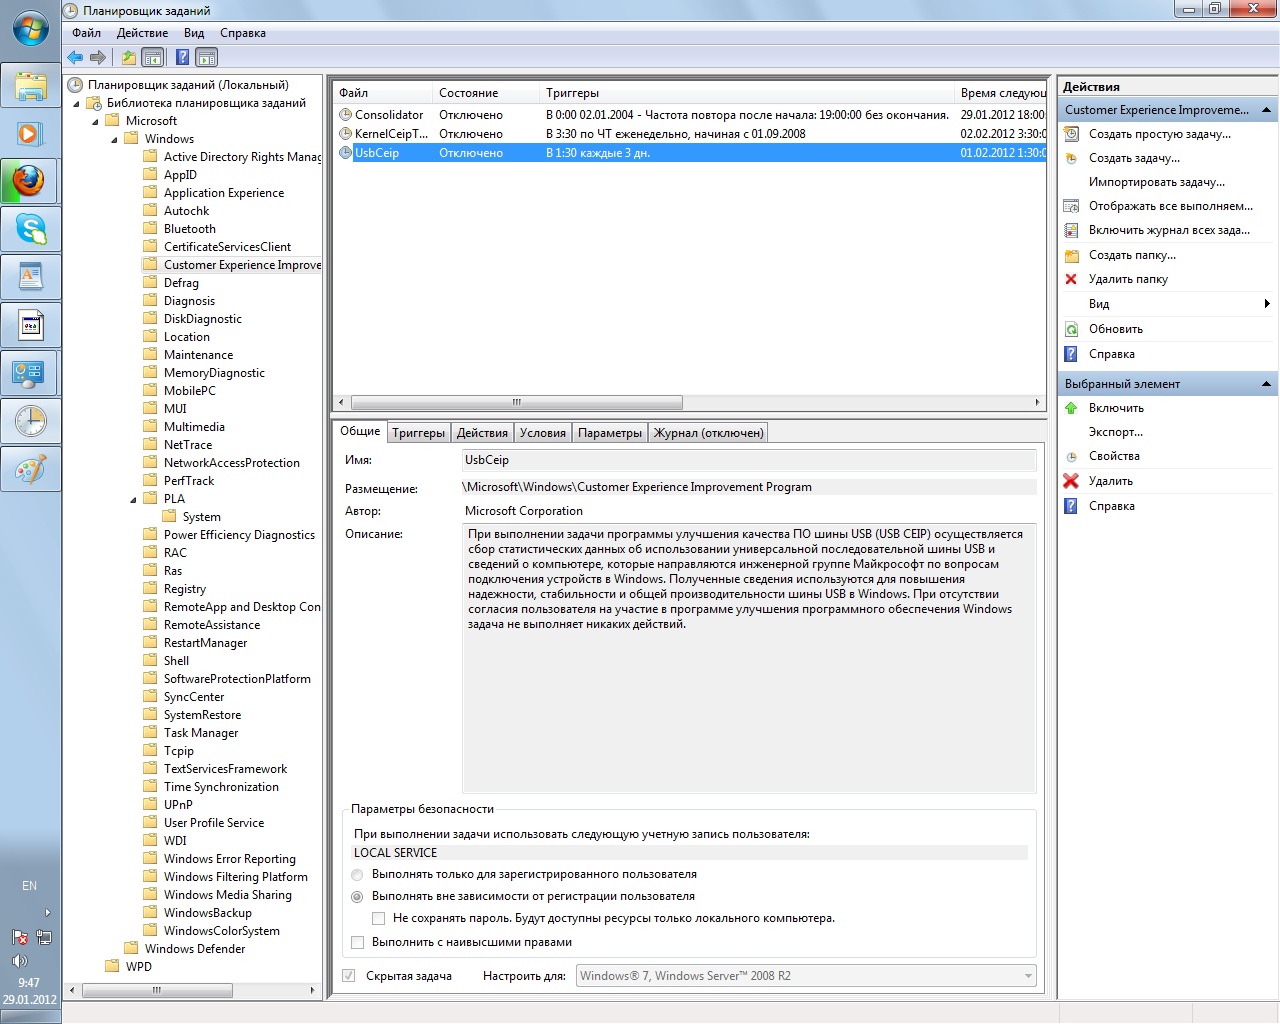The height and width of the screenshot is (1024, 1280).
Task: Click the task list horizontal scrollbar thumb
Action: pyautogui.click(x=516, y=402)
